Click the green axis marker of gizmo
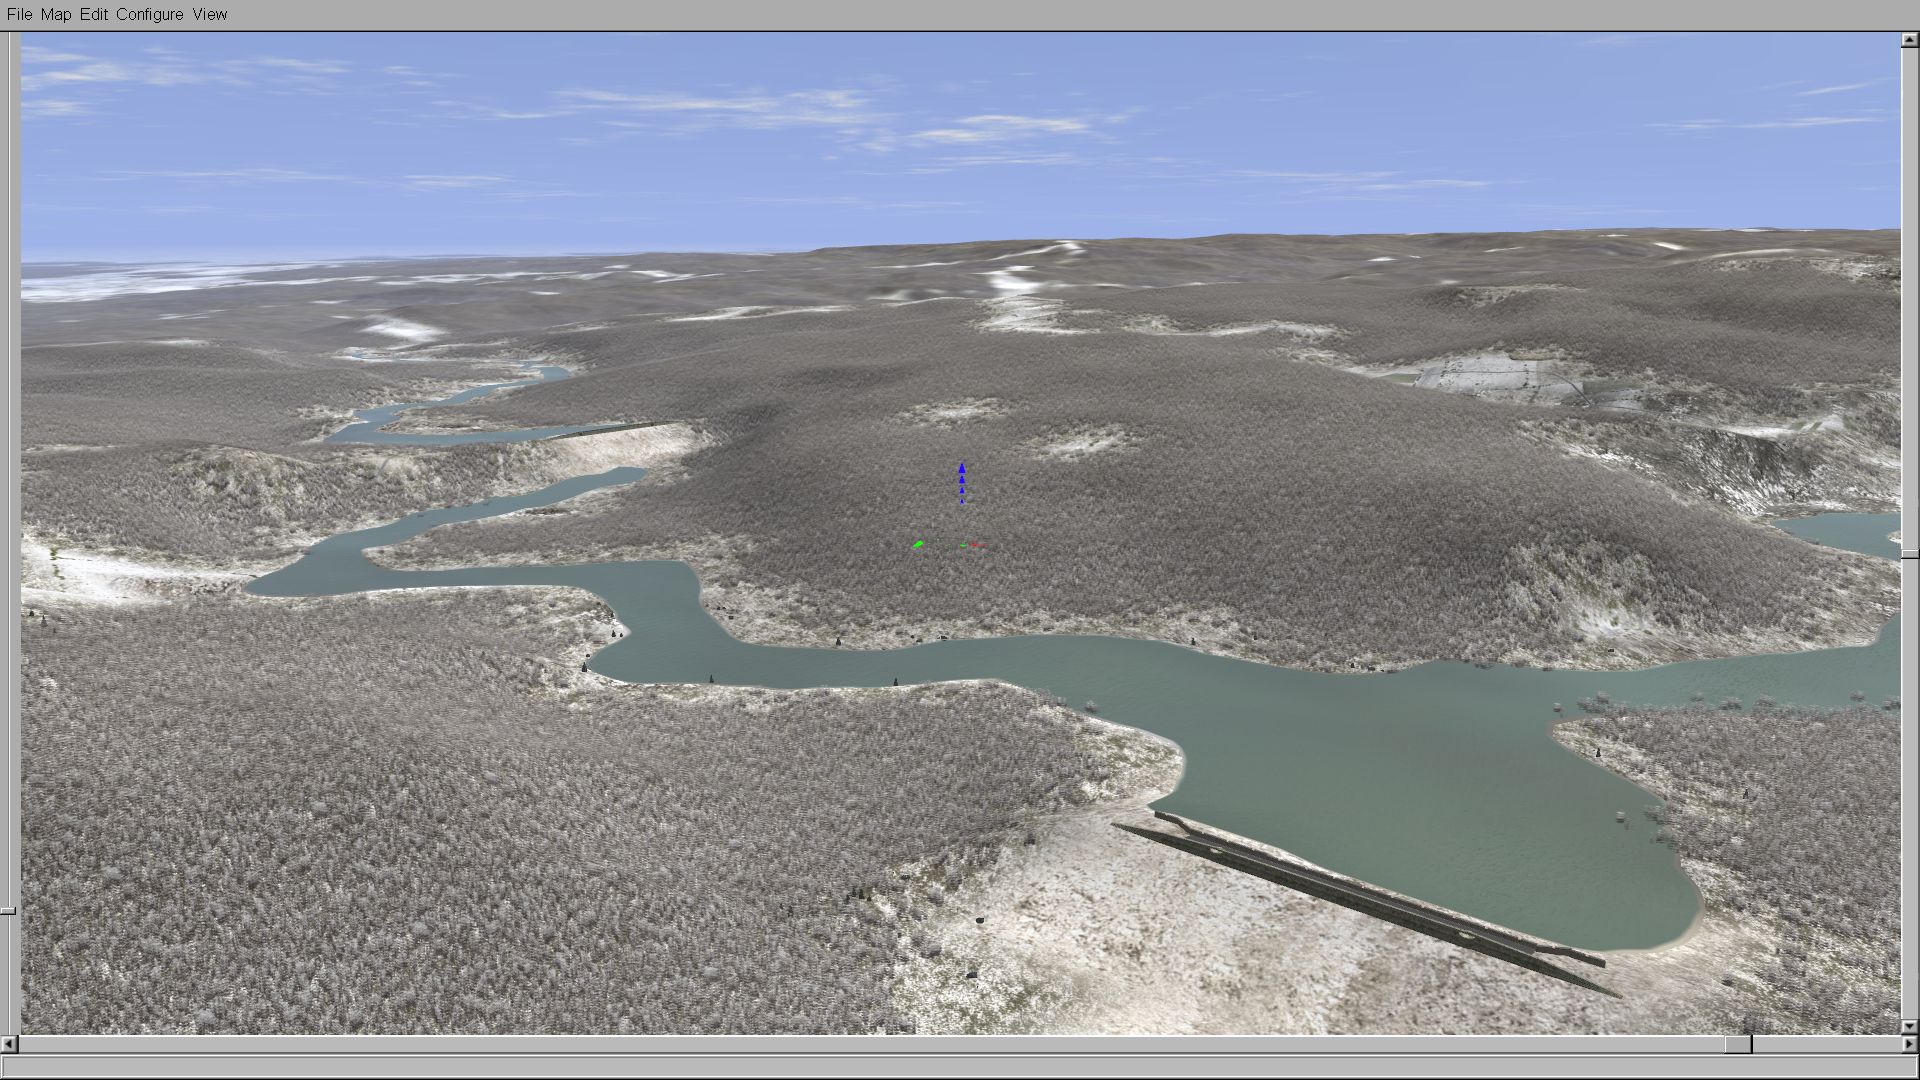Screen dimensions: 1920x1080 (x=918, y=544)
